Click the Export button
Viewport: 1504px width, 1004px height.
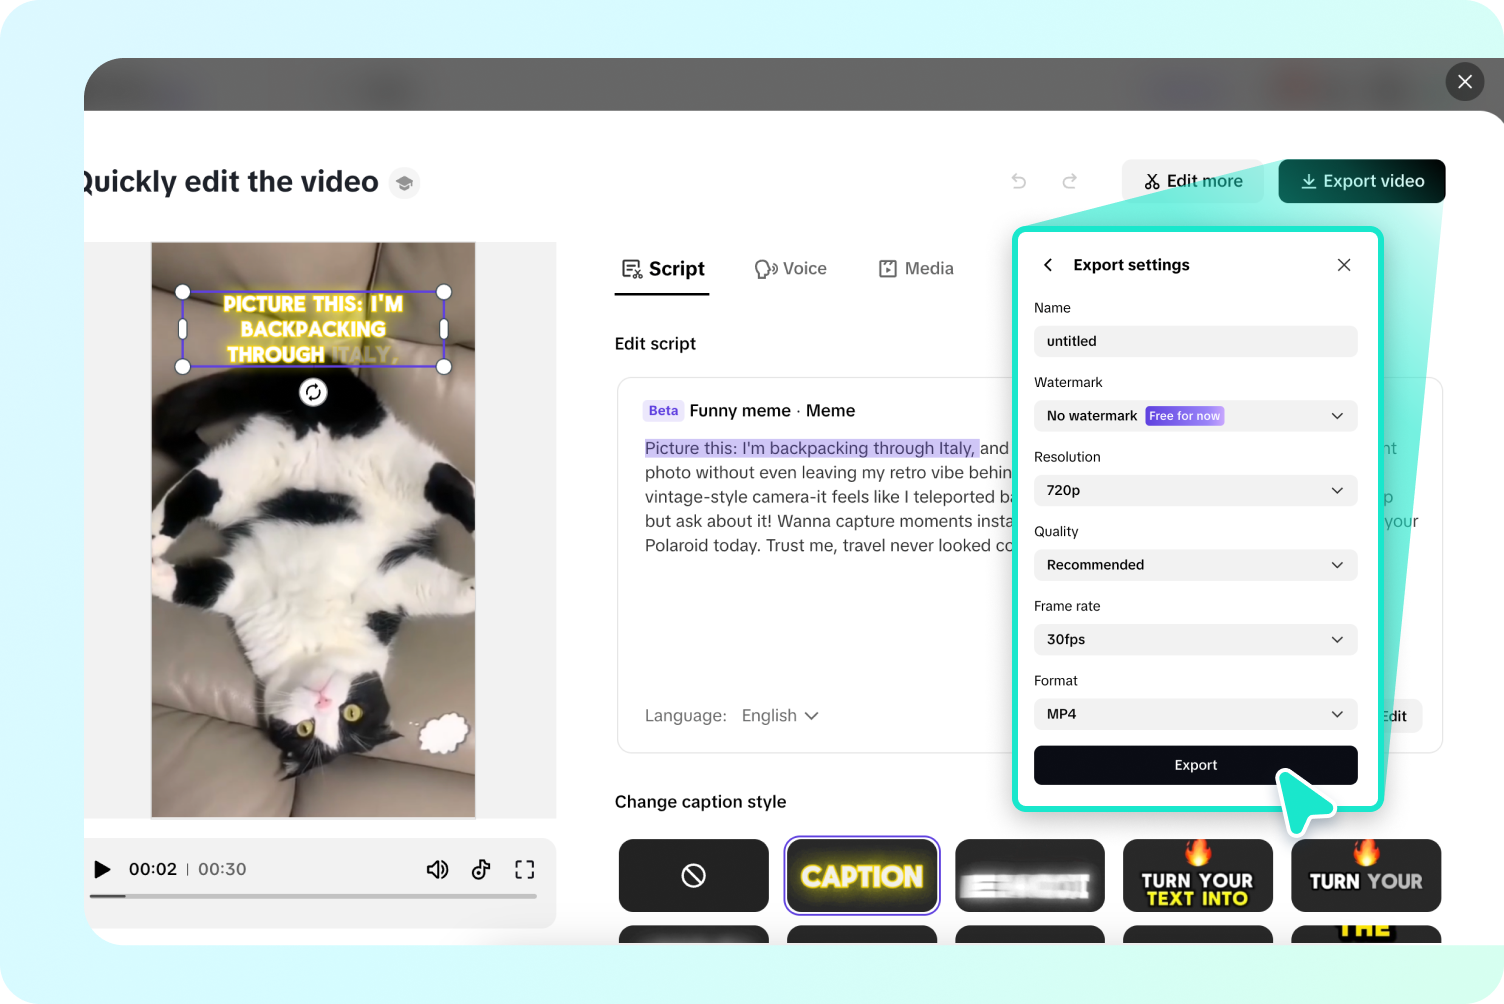point(1195,765)
